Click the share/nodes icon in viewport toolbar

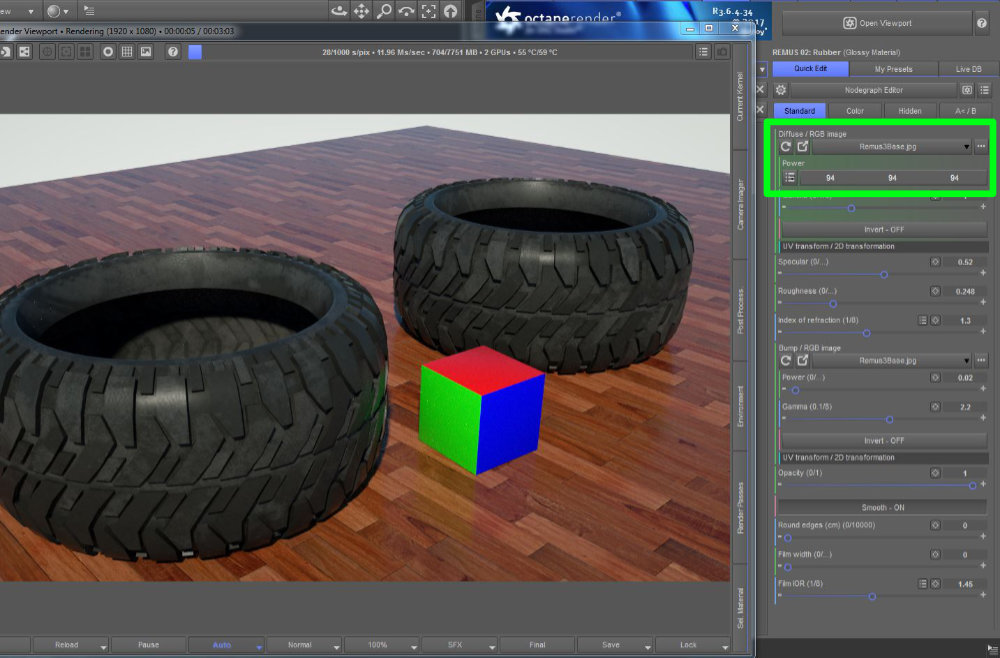(x=24, y=52)
